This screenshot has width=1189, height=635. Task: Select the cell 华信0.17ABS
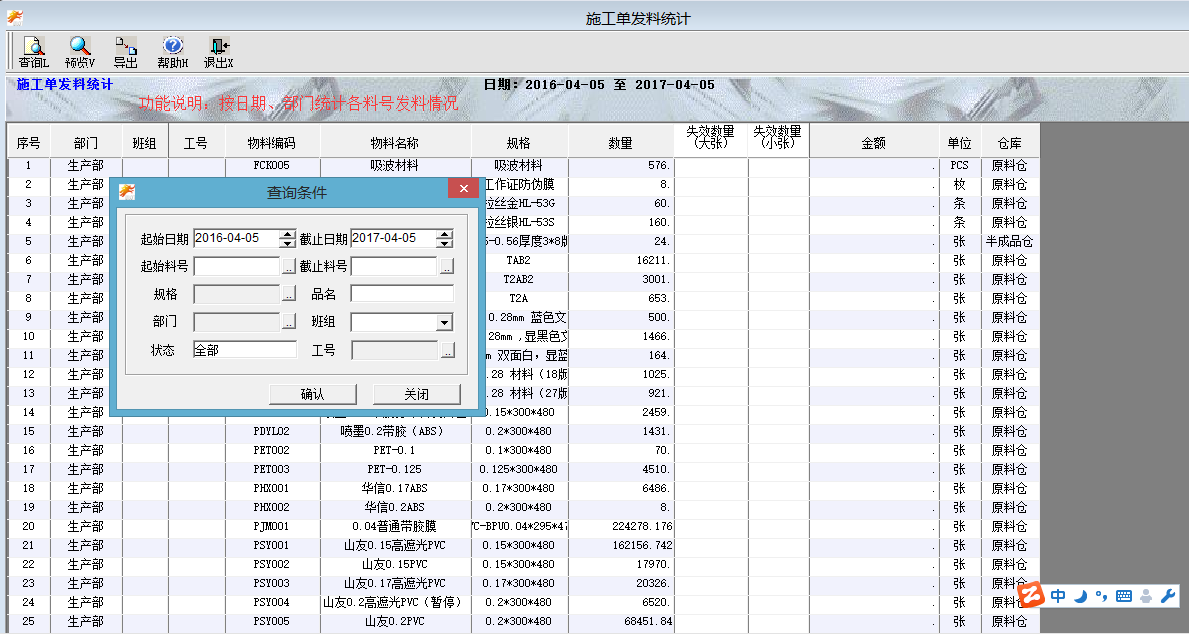point(395,488)
